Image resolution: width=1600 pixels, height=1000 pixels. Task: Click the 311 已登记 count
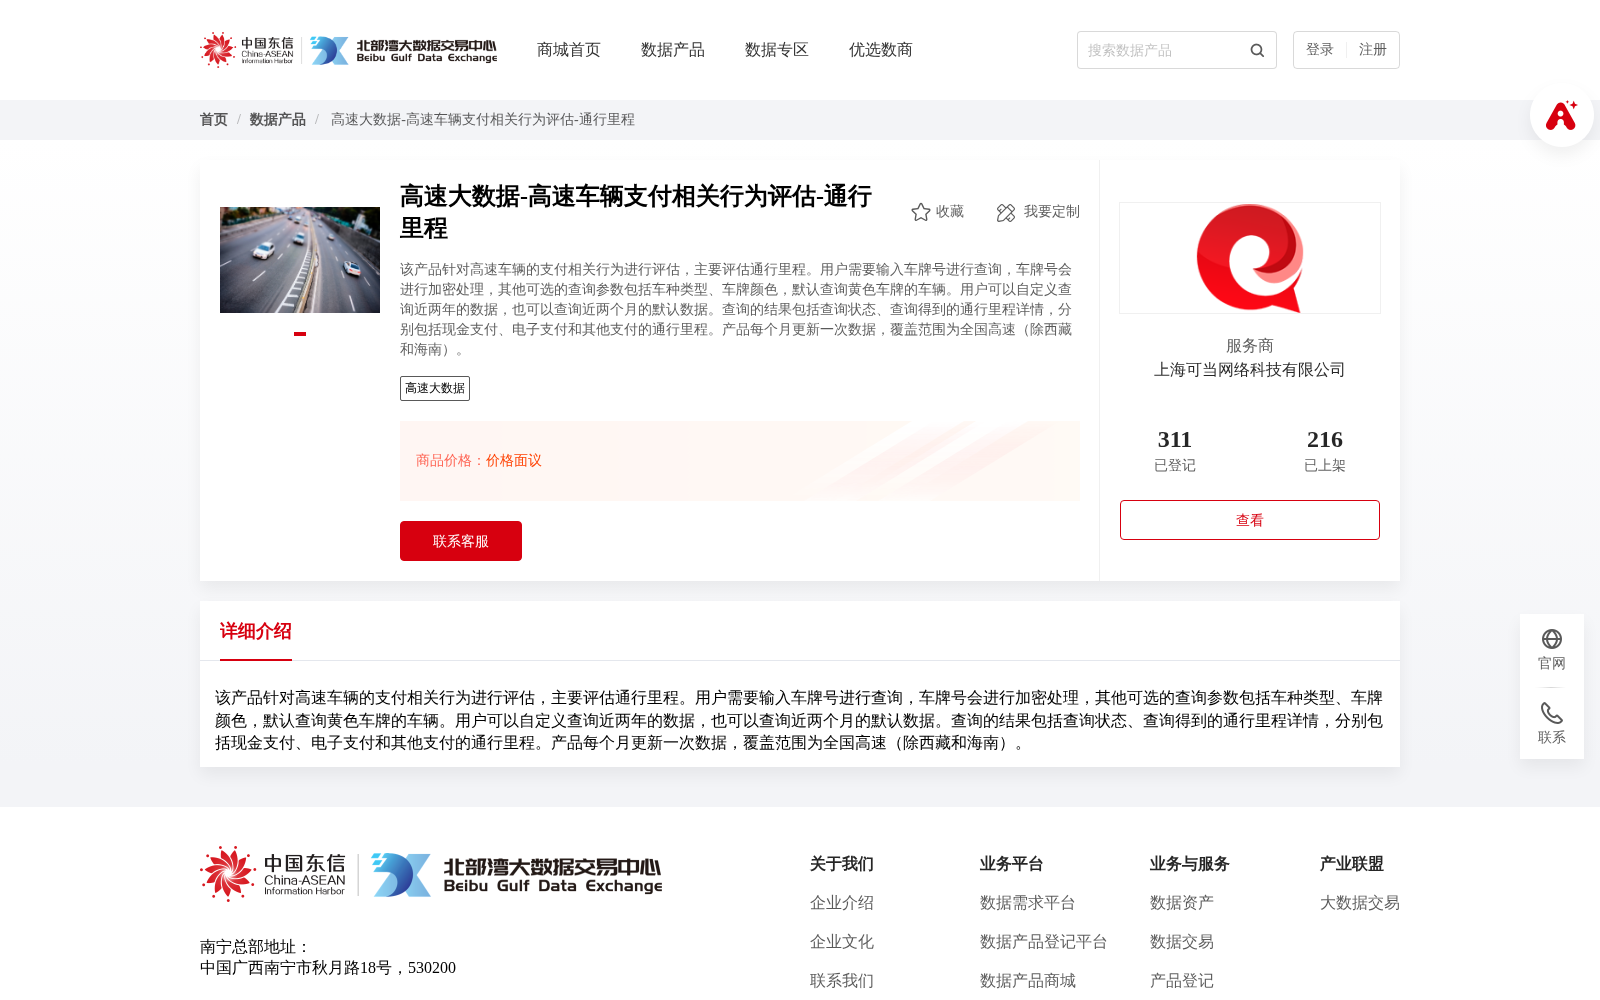point(1175,451)
